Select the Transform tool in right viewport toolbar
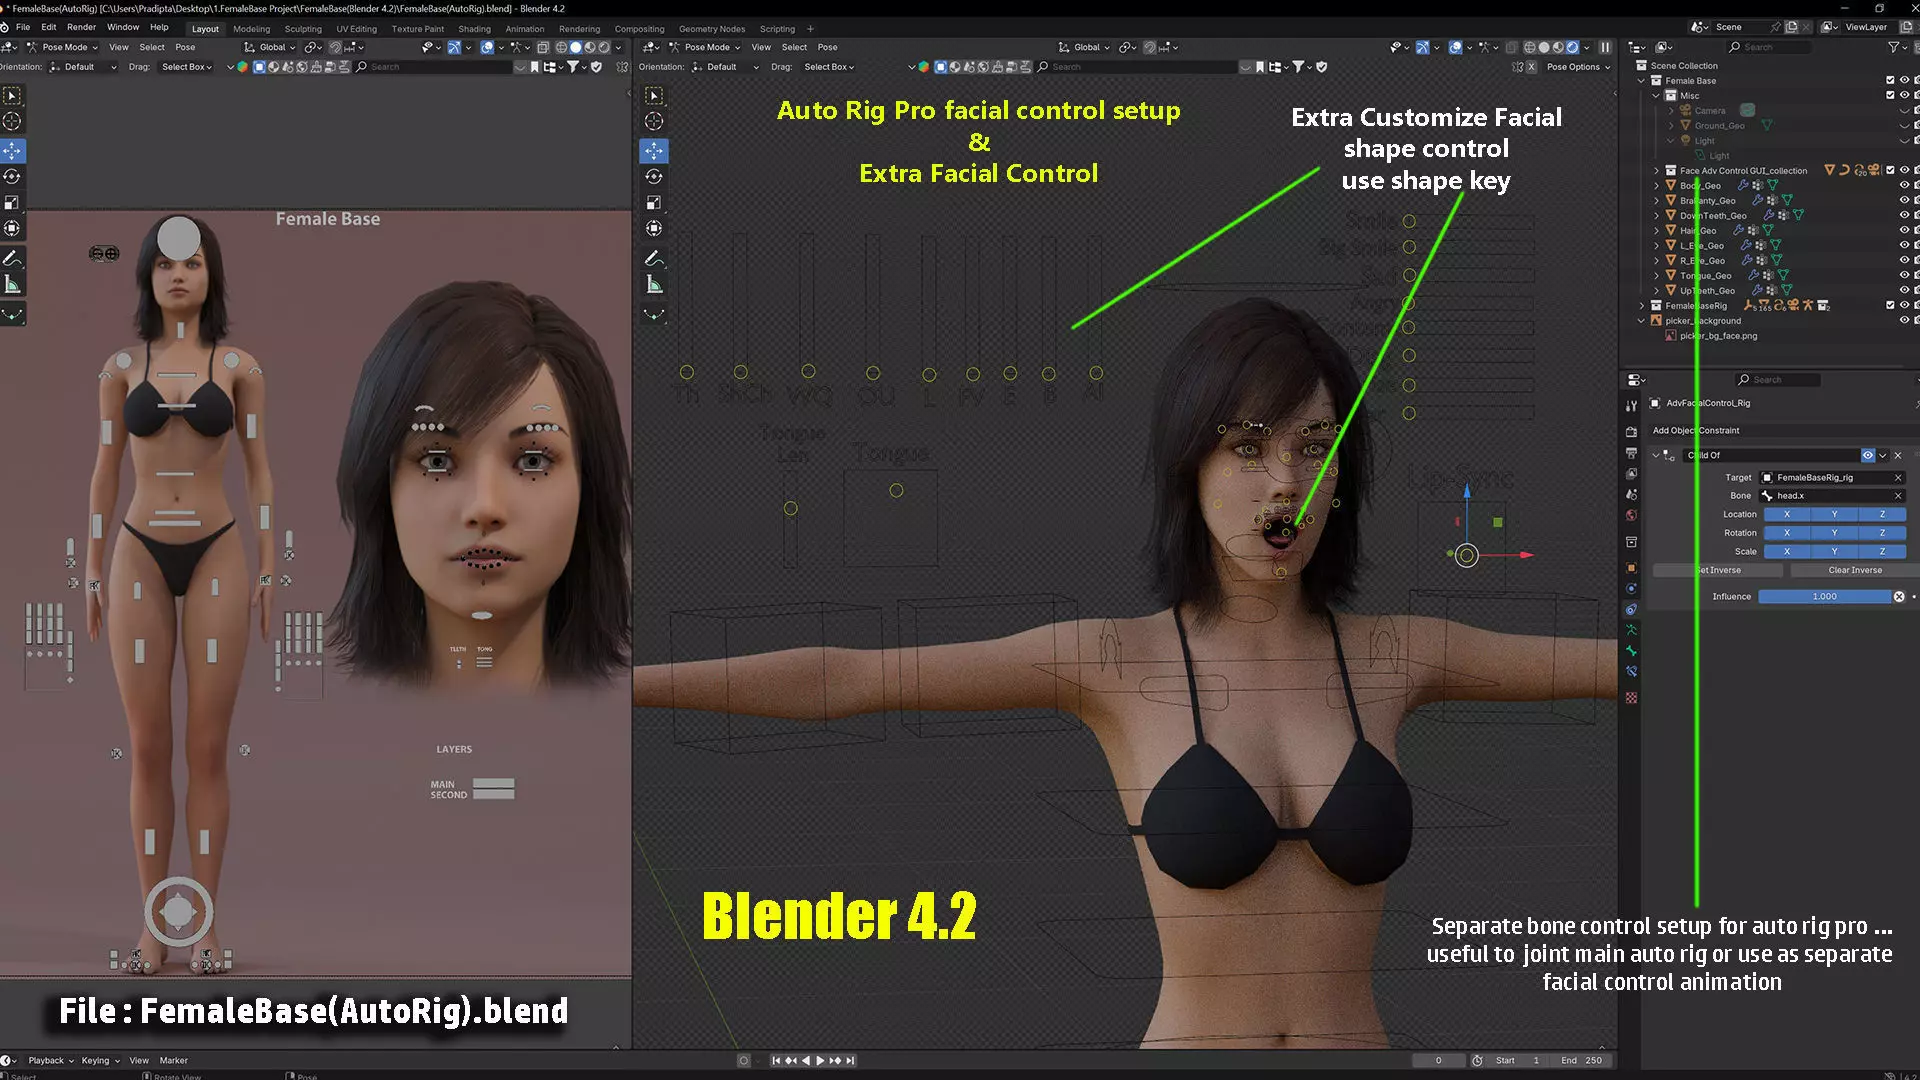 point(653,228)
